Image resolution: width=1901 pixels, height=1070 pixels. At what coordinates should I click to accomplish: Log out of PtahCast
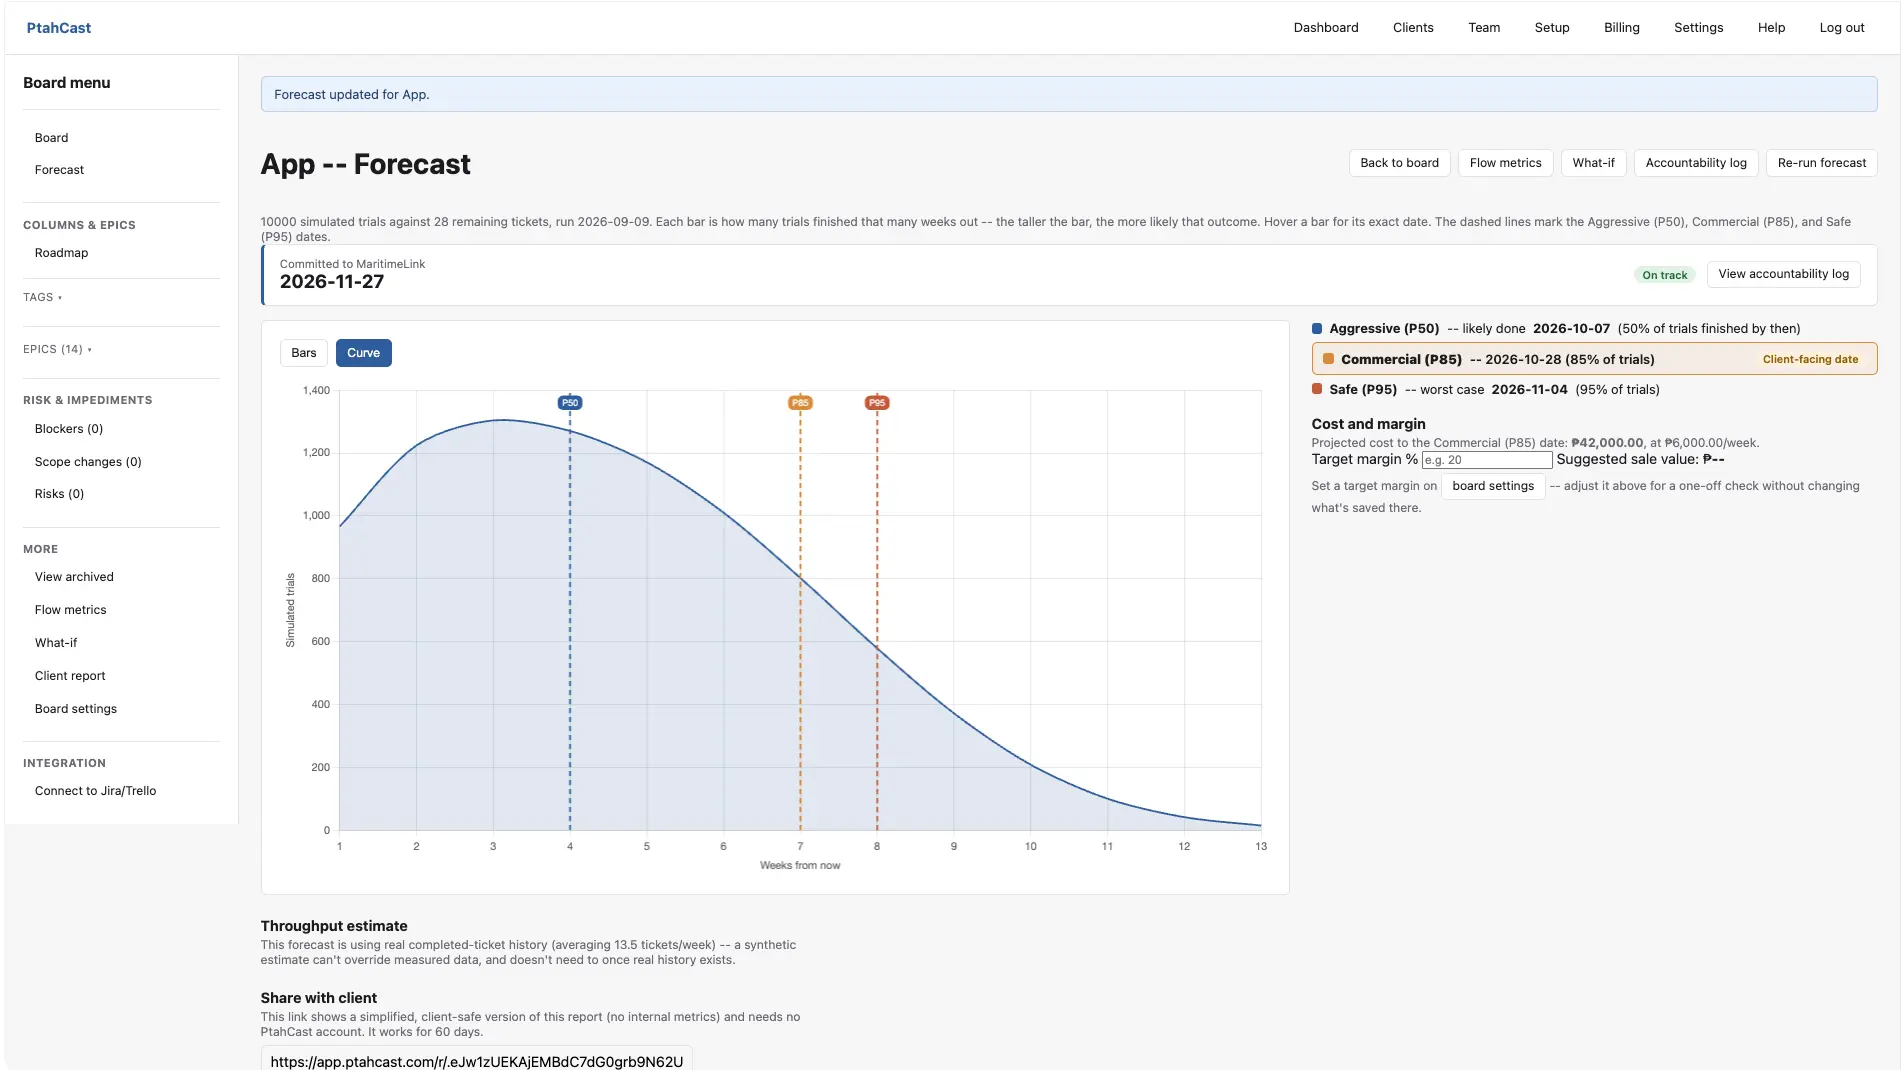click(1841, 28)
